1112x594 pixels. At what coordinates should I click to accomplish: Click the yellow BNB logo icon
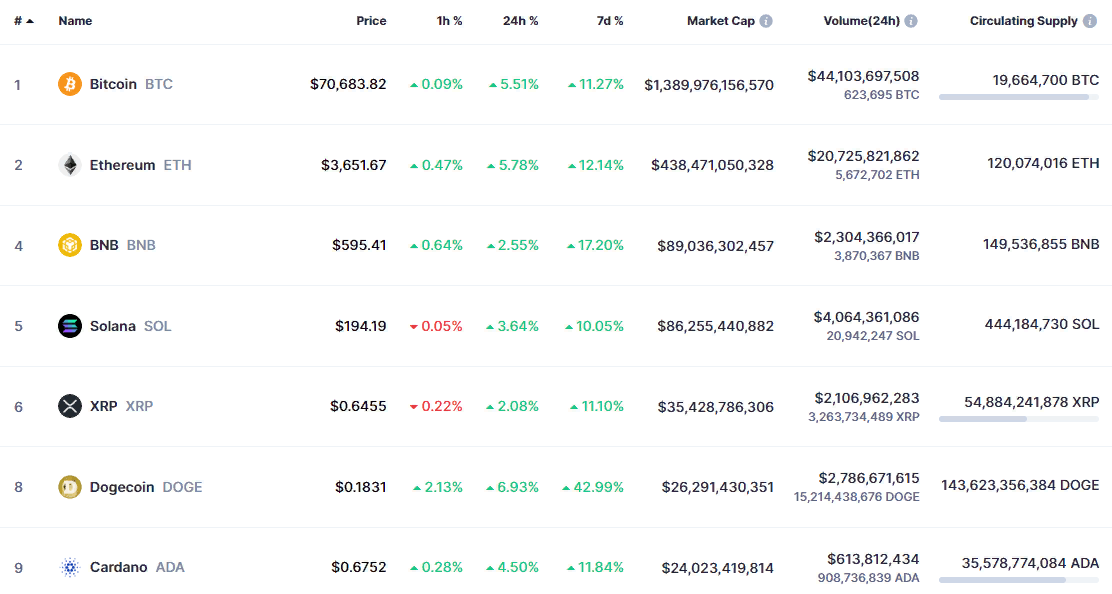point(70,245)
